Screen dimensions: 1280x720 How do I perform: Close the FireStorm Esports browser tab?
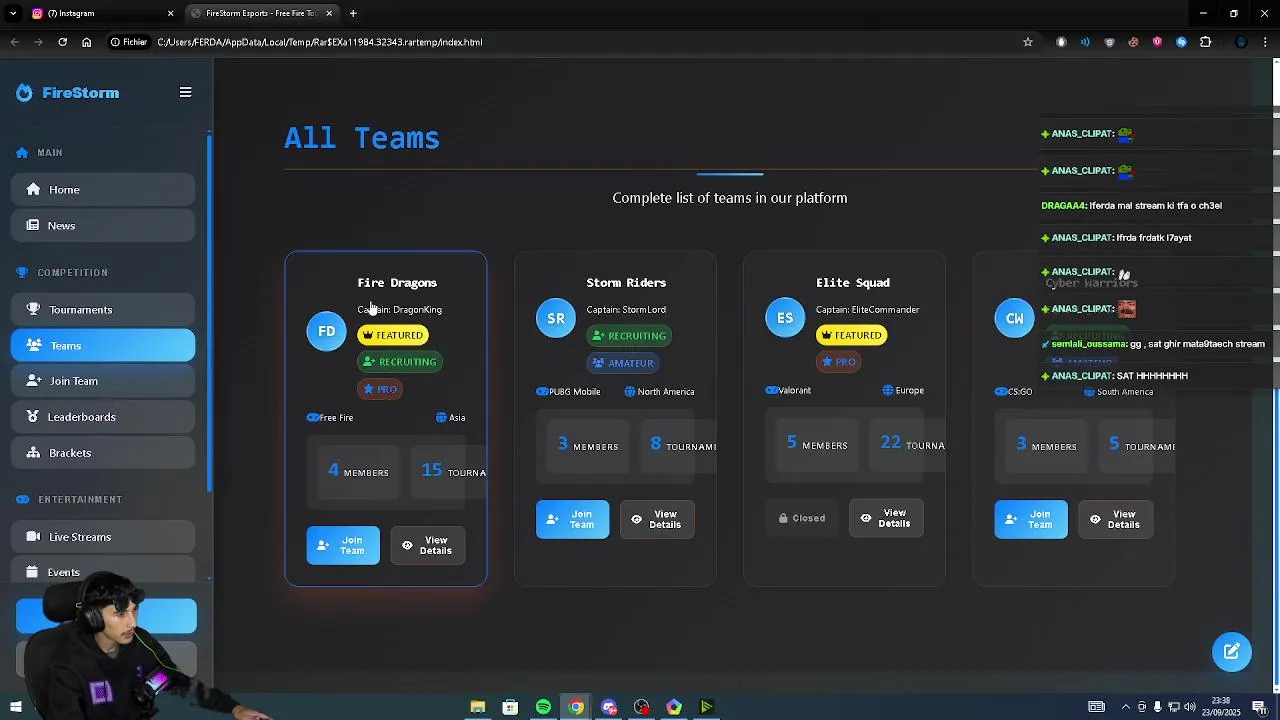click(x=329, y=13)
